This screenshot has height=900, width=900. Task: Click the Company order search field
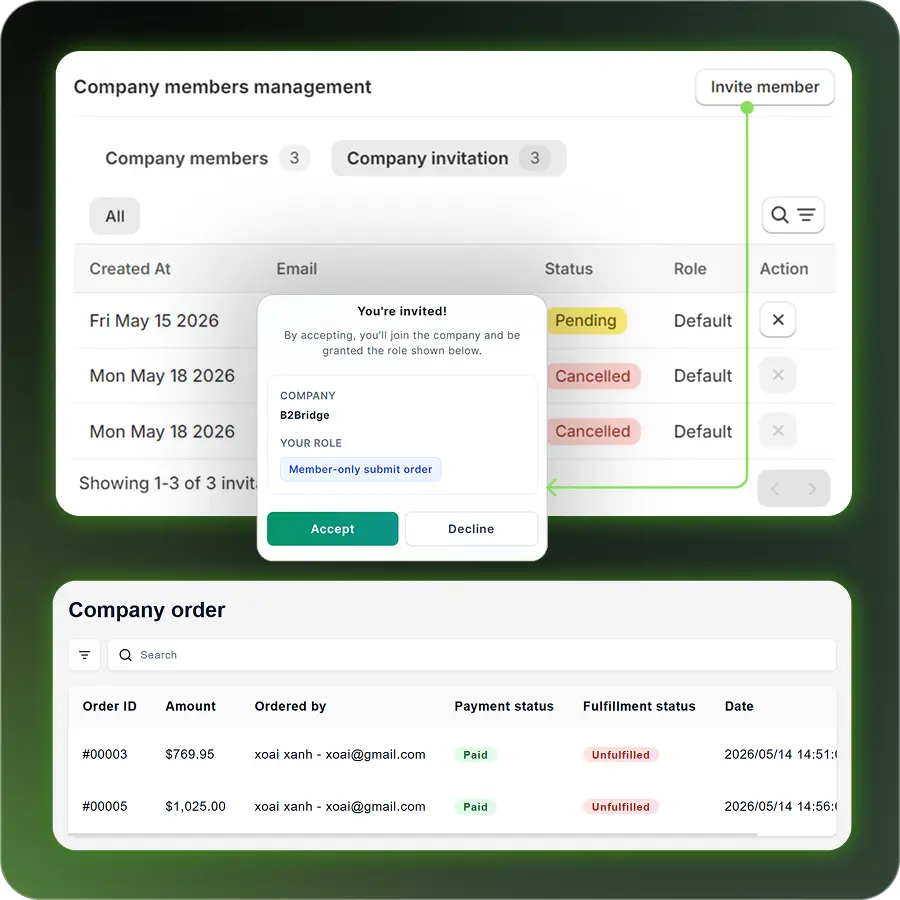[x=471, y=655]
